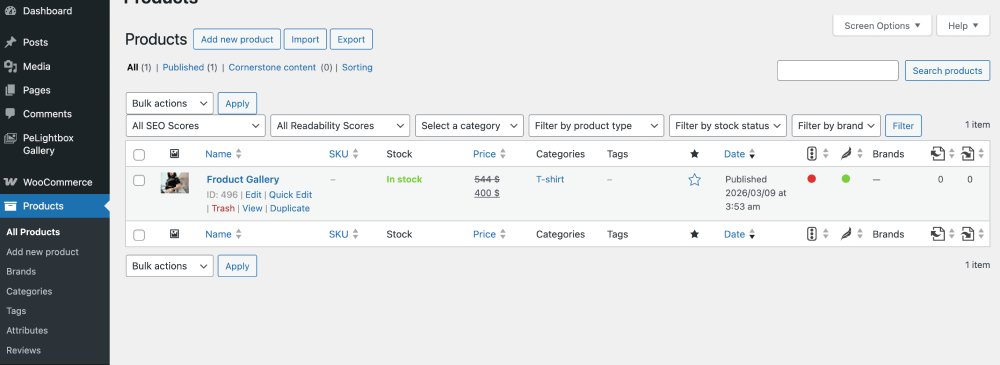Toggle featured star for Product Gallery
Viewport: 1000px width, 365px height.
tap(695, 180)
